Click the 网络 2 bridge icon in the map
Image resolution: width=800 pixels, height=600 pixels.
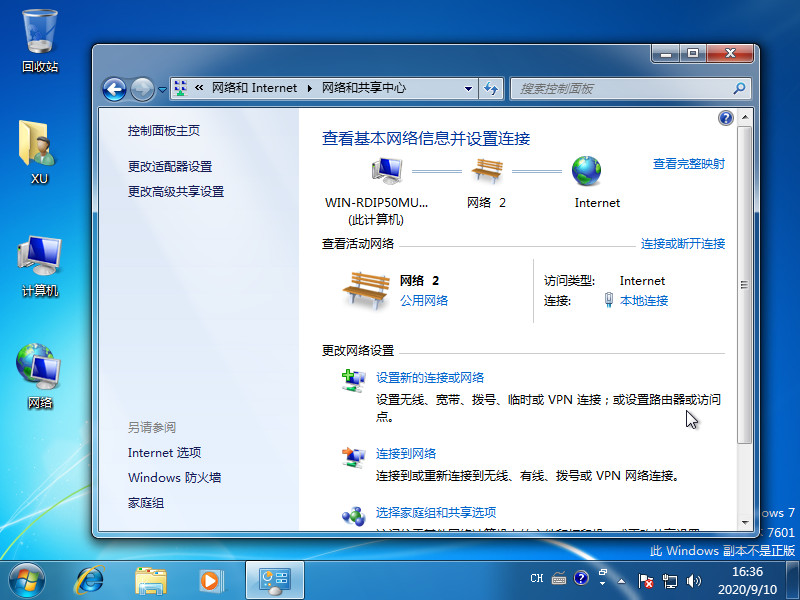click(x=486, y=170)
